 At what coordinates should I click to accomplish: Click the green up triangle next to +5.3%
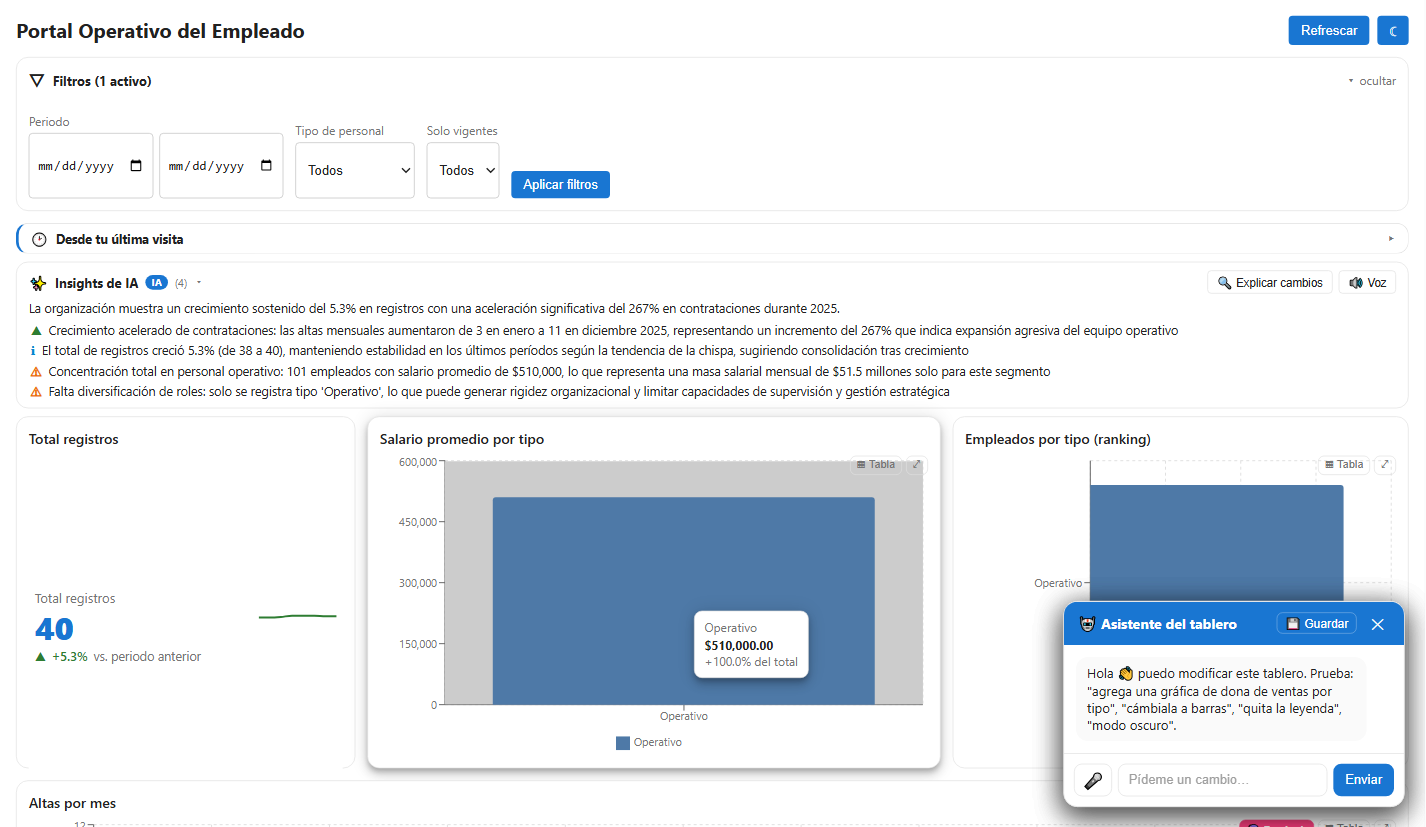click(x=40, y=657)
